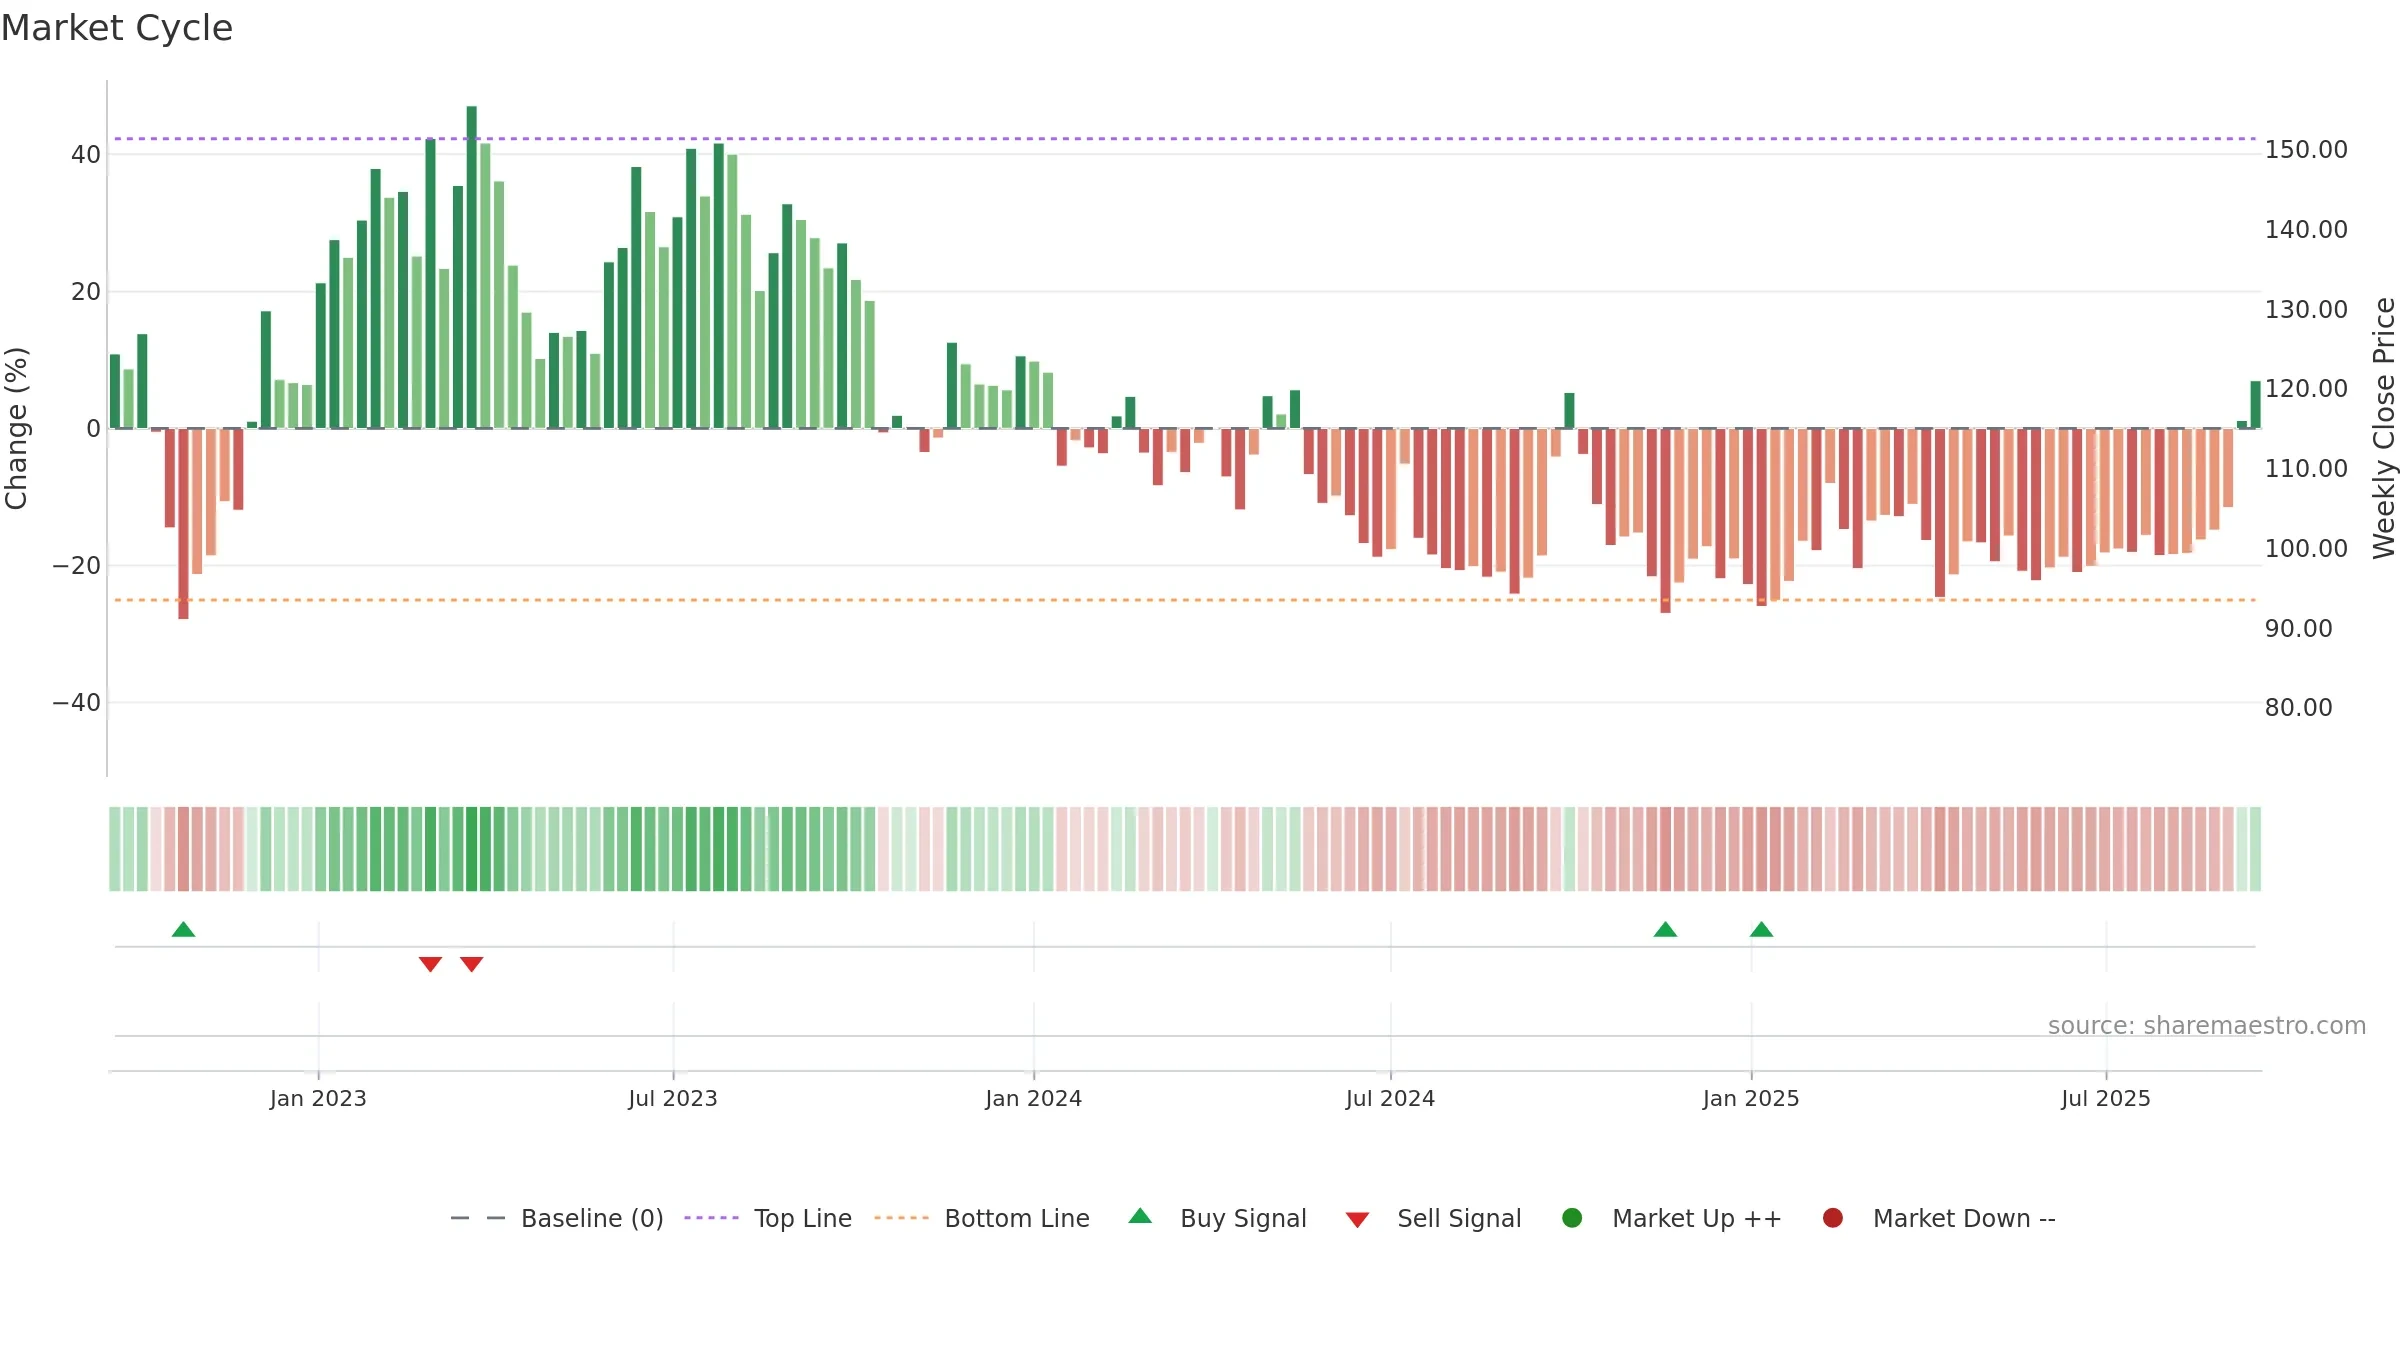Image resolution: width=2400 pixels, height=1350 pixels.
Task: Click the last light green heatmap cell at right end
Action: pyautogui.click(x=2255, y=849)
